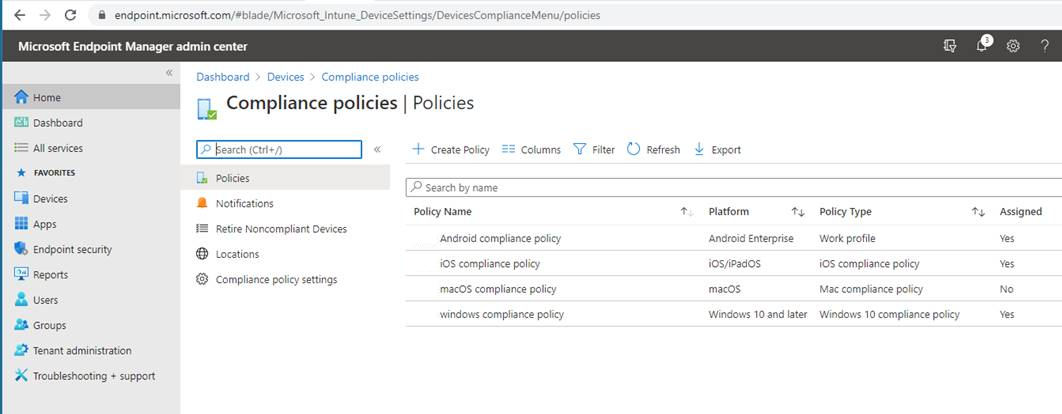Collapse the left navigation sidebar chevron

(169, 73)
